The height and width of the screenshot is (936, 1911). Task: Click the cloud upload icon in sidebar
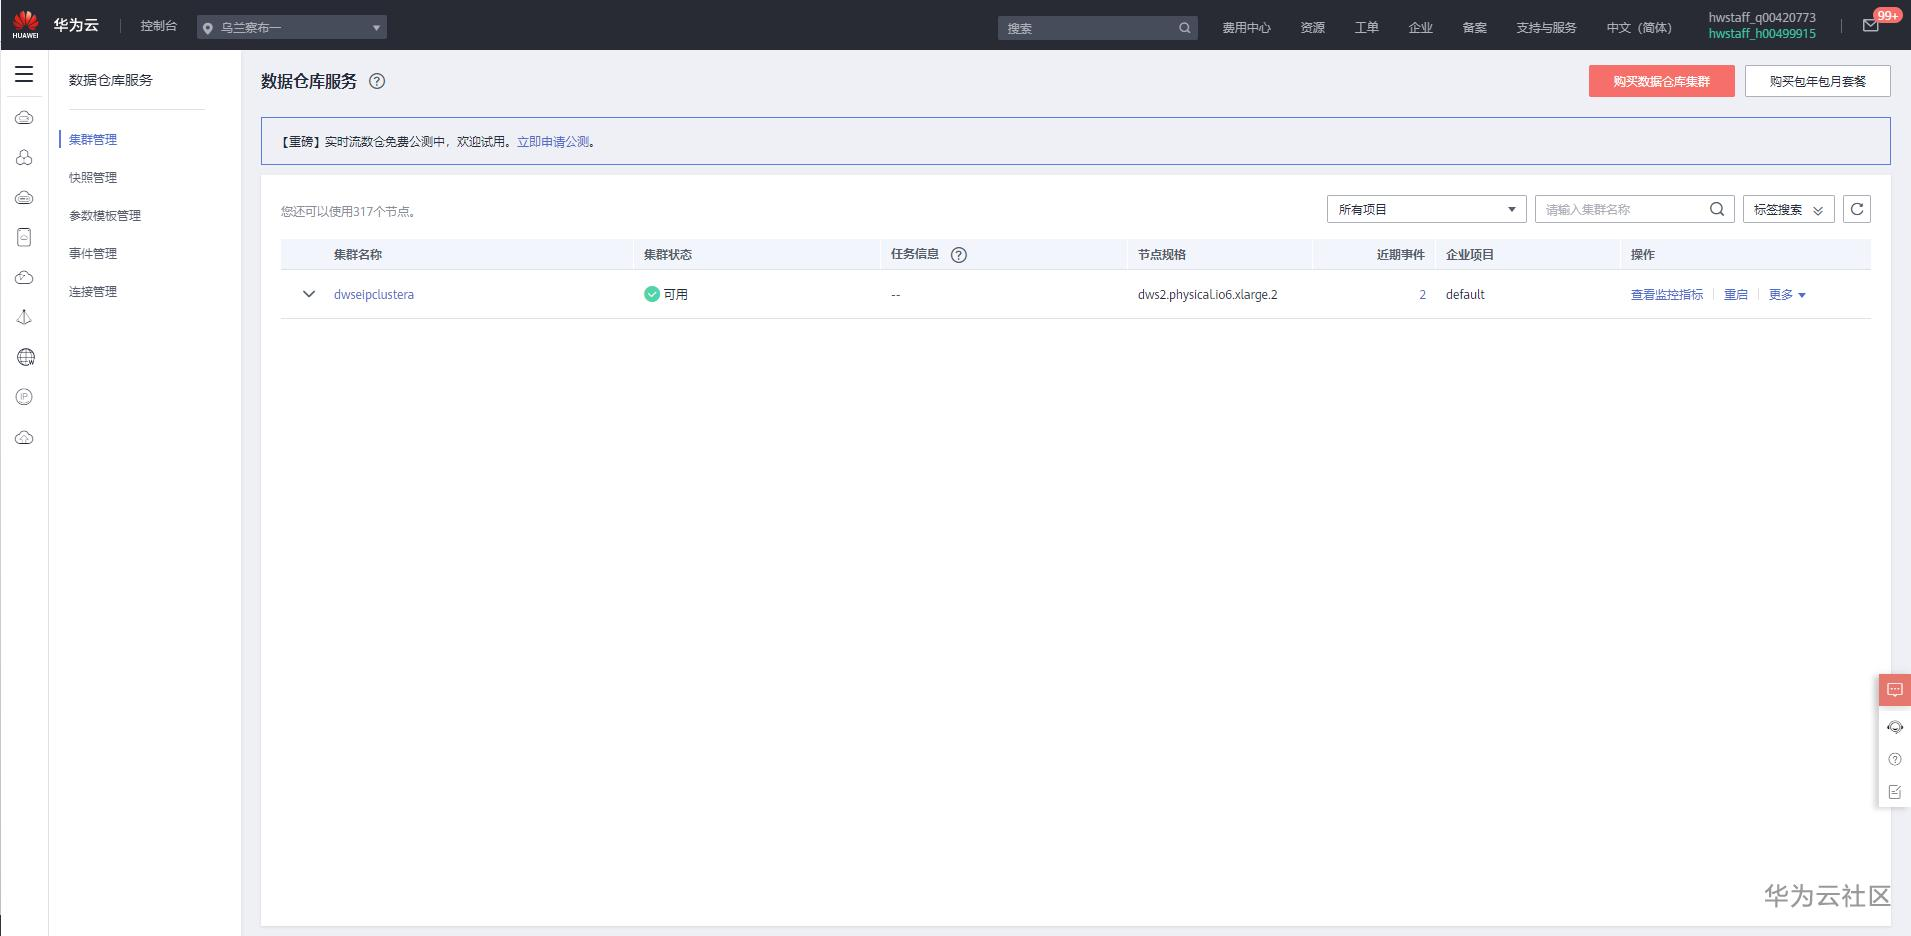25,438
